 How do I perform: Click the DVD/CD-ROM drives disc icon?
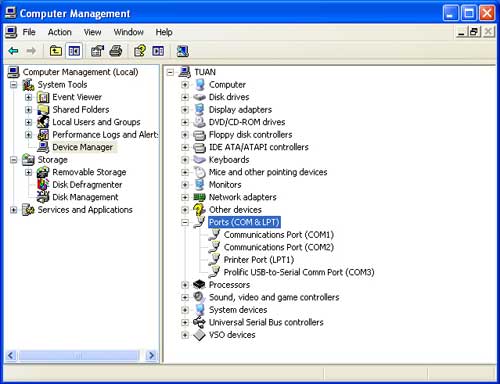pos(199,122)
